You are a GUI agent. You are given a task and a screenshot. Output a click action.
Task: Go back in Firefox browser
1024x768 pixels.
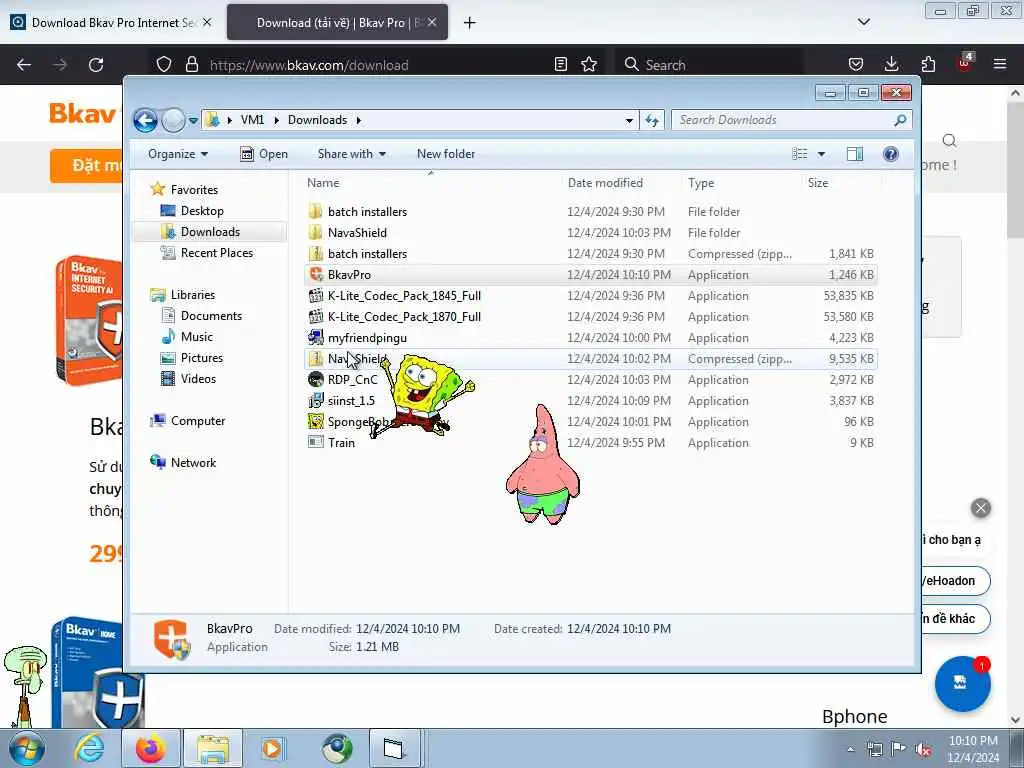[x=24, y=65]
